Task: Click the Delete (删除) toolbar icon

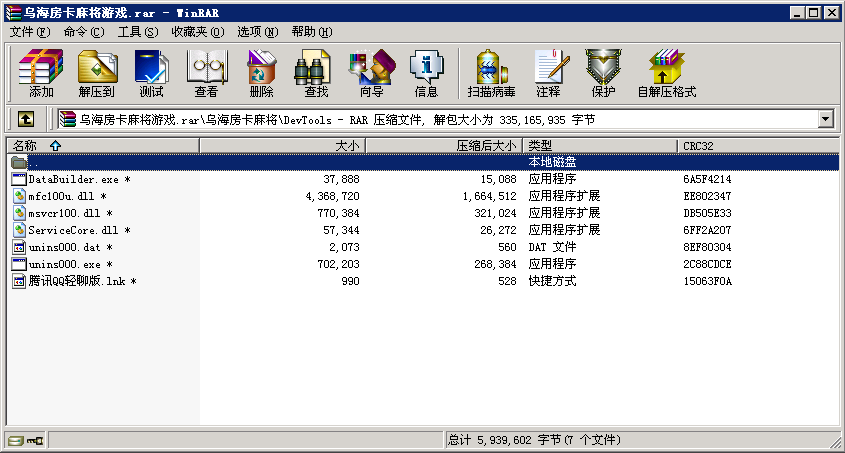Action: [261, 74]
